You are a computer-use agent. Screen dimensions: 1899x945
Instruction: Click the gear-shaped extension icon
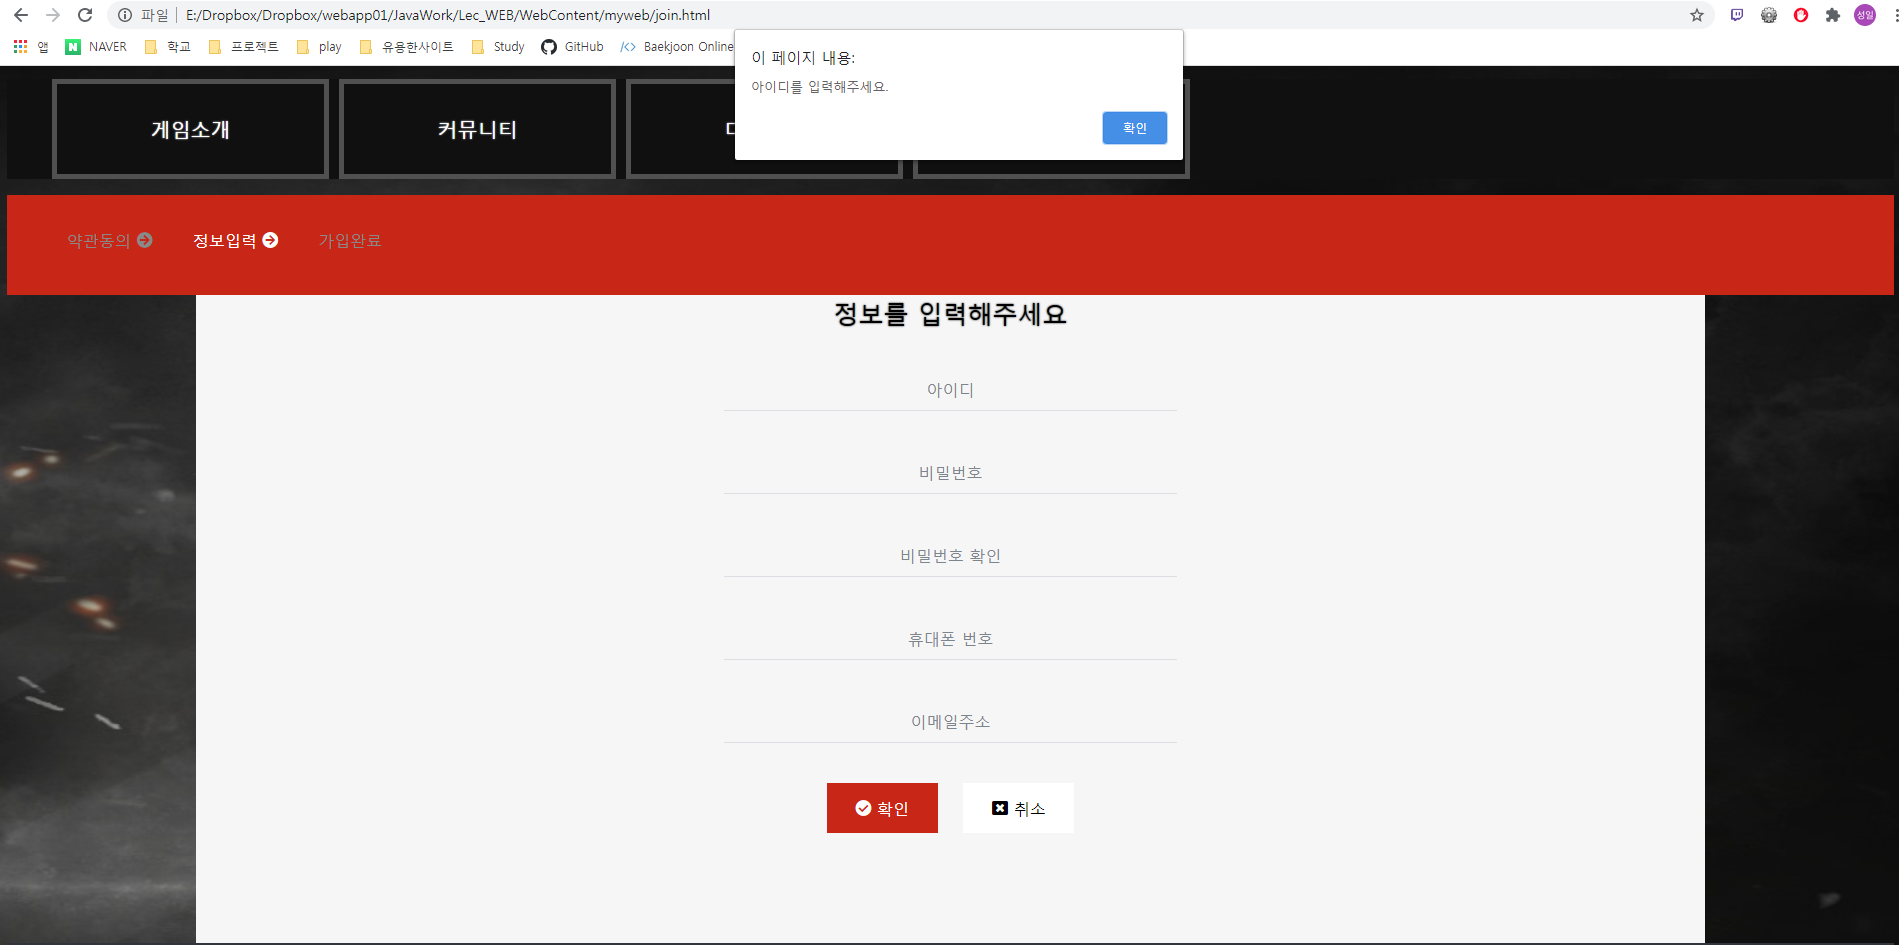tap(1769, 15)
